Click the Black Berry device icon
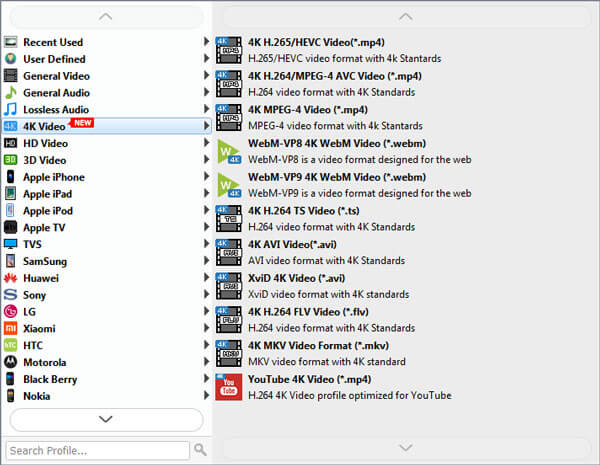 [x=10, y=379]
